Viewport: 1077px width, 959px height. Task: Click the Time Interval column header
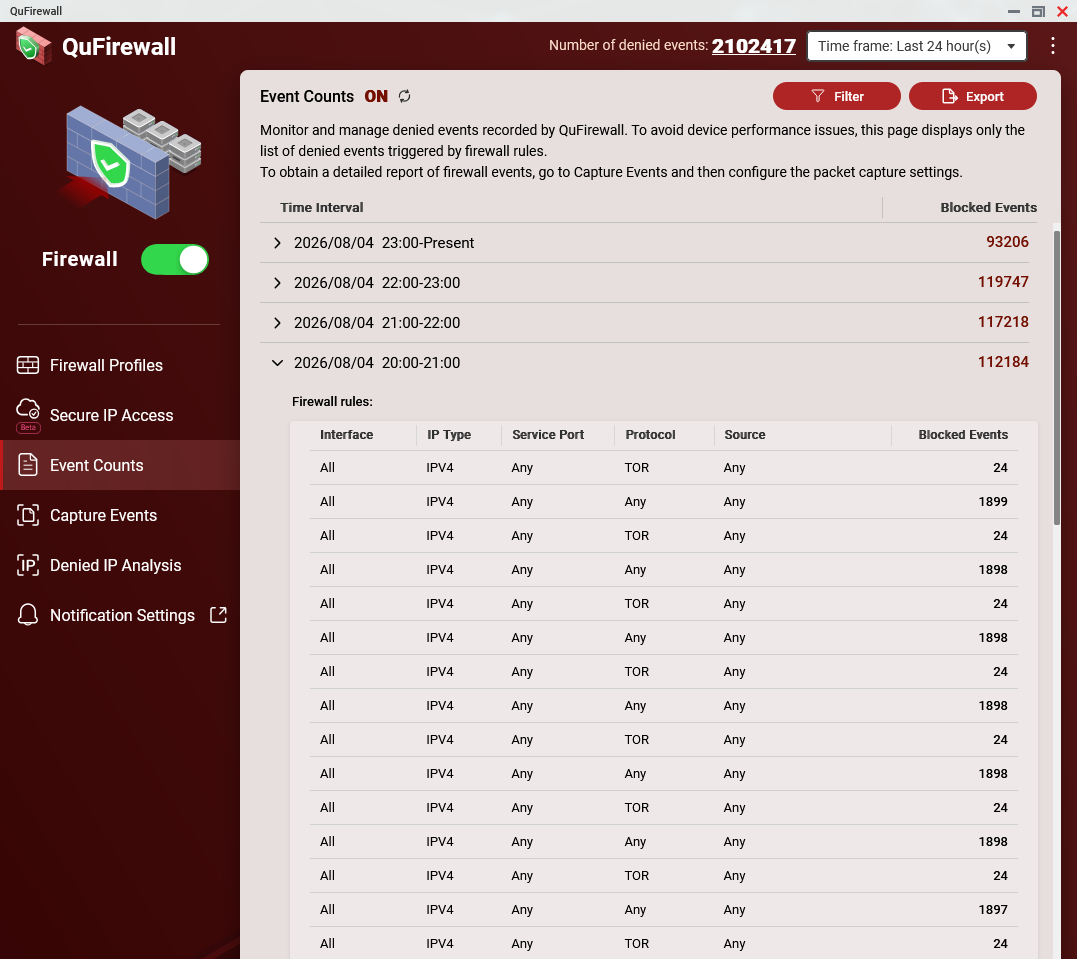coord(321,207)
